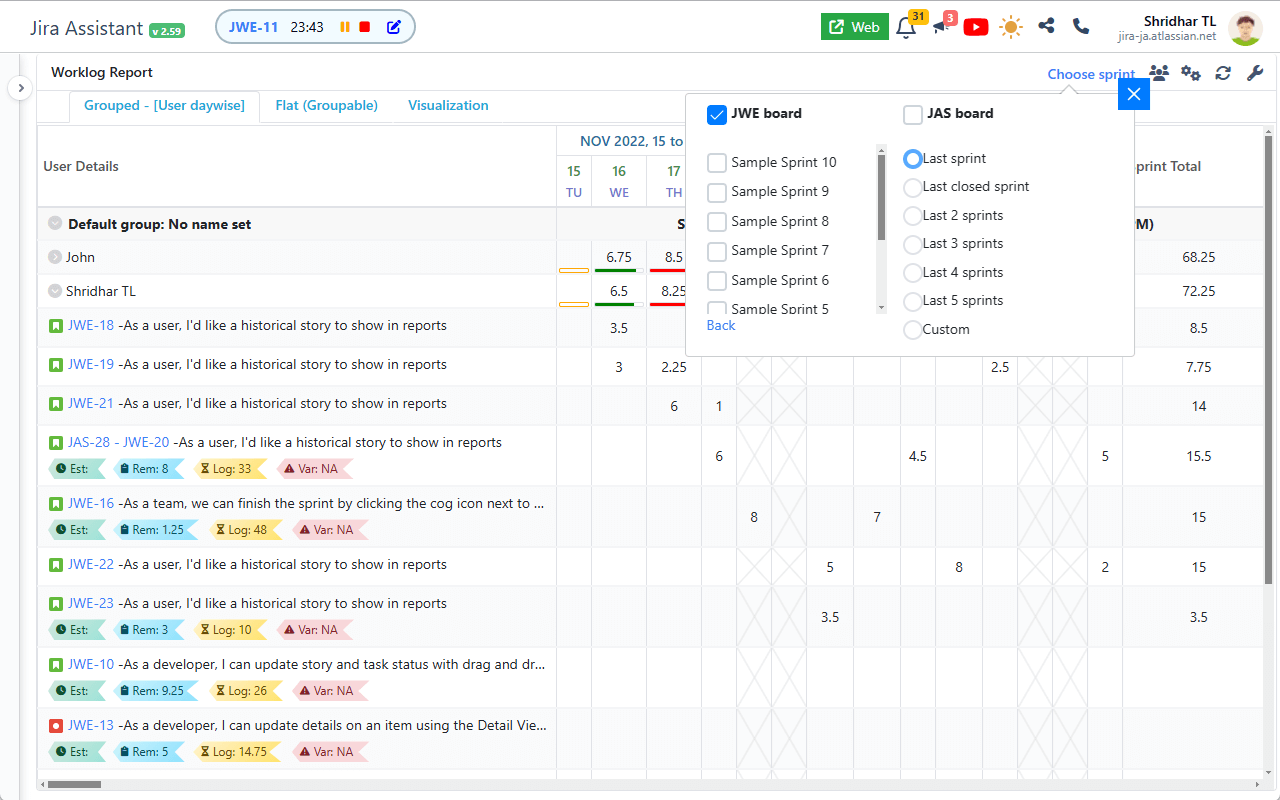Select the Last 2 sprints radio button
Image resolution: width=1280 pixels, height=800 pixels.
tap(912, 215)
